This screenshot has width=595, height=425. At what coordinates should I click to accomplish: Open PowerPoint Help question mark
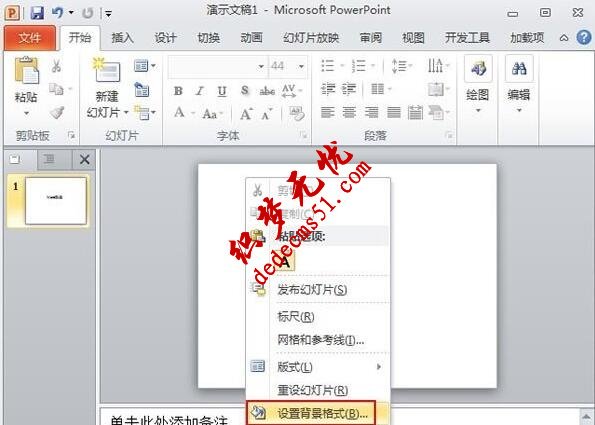[x=584, y=38]
